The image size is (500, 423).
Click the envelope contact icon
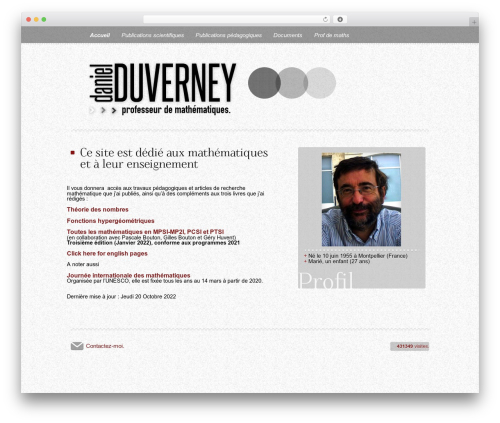(x=77, y=346)
